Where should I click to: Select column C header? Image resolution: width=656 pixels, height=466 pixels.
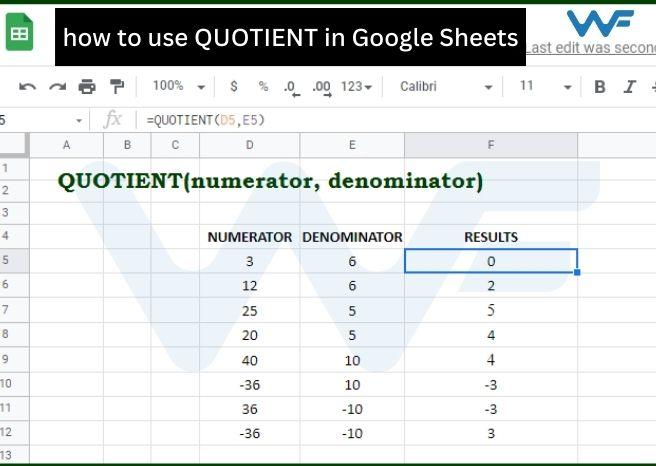click(175, 145)
